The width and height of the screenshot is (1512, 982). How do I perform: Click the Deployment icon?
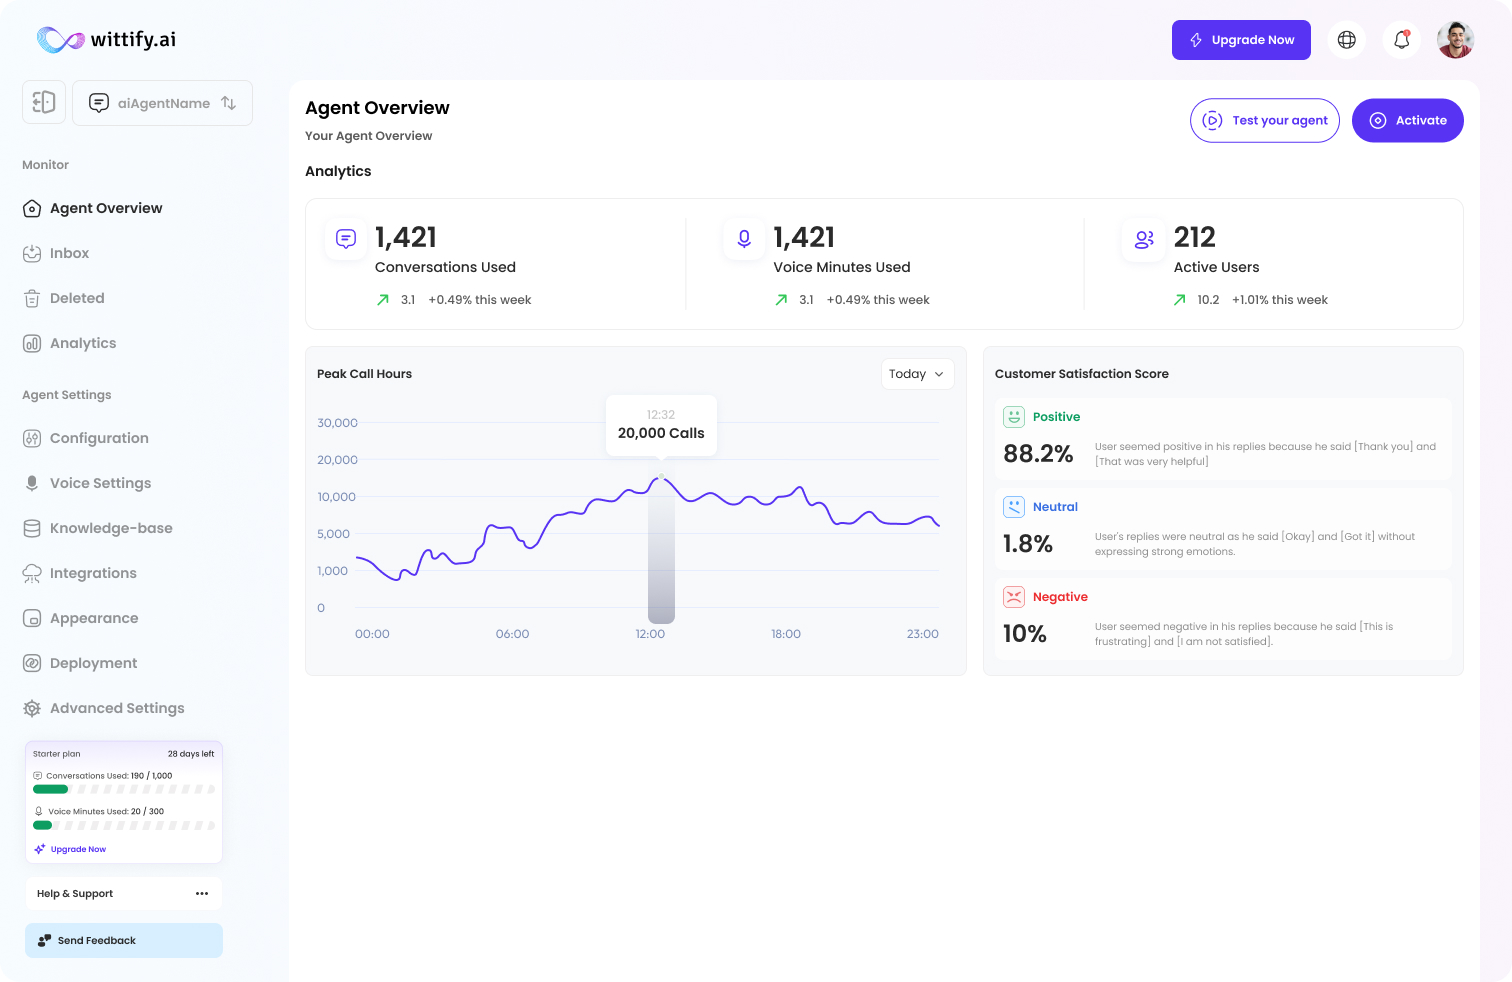[x=32, y=663]
